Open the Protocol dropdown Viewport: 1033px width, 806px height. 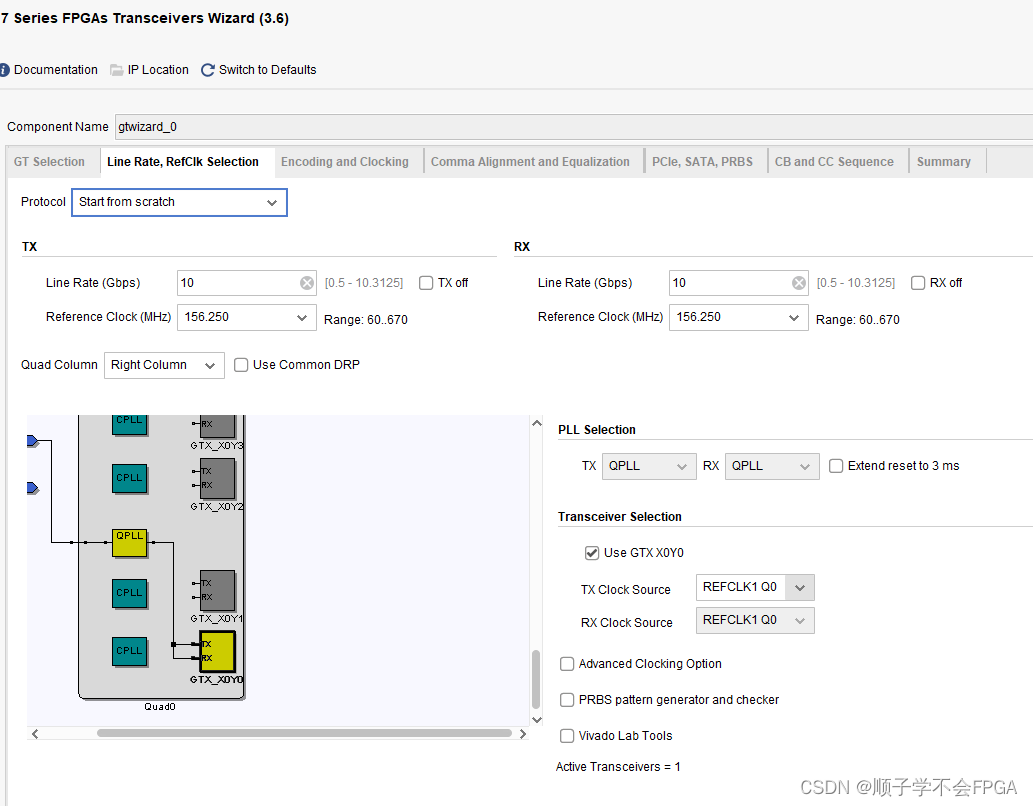click(x=179, y=202)
